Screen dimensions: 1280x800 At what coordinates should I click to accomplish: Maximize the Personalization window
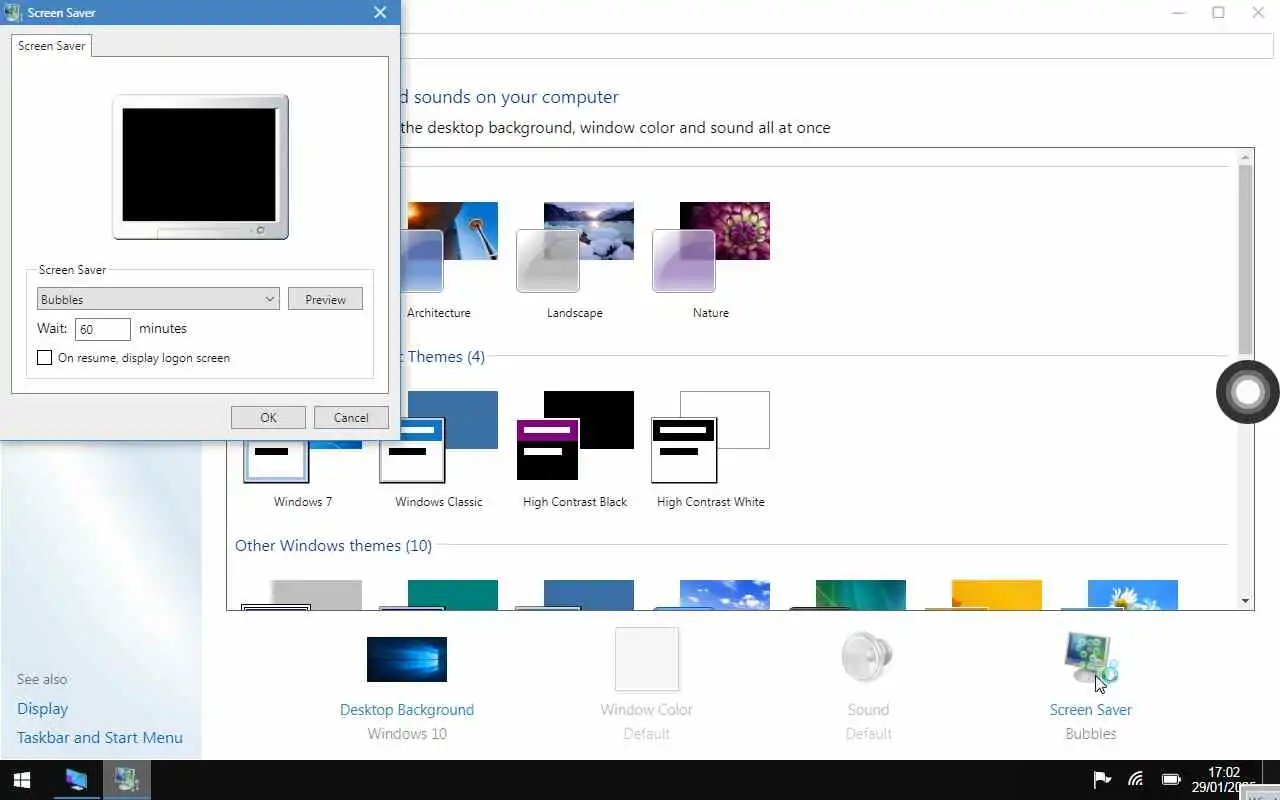[1218, 13]
